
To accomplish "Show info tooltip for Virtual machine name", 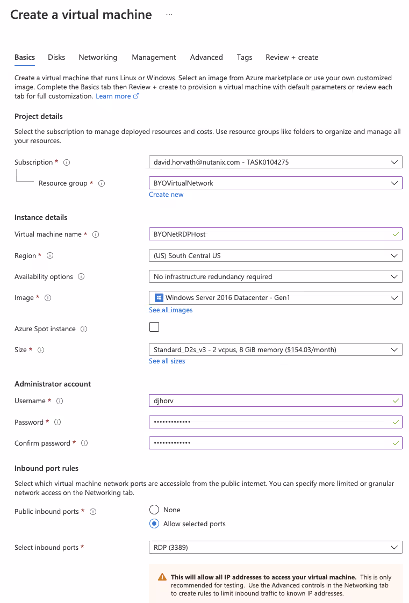I will [x=96, y=234].
